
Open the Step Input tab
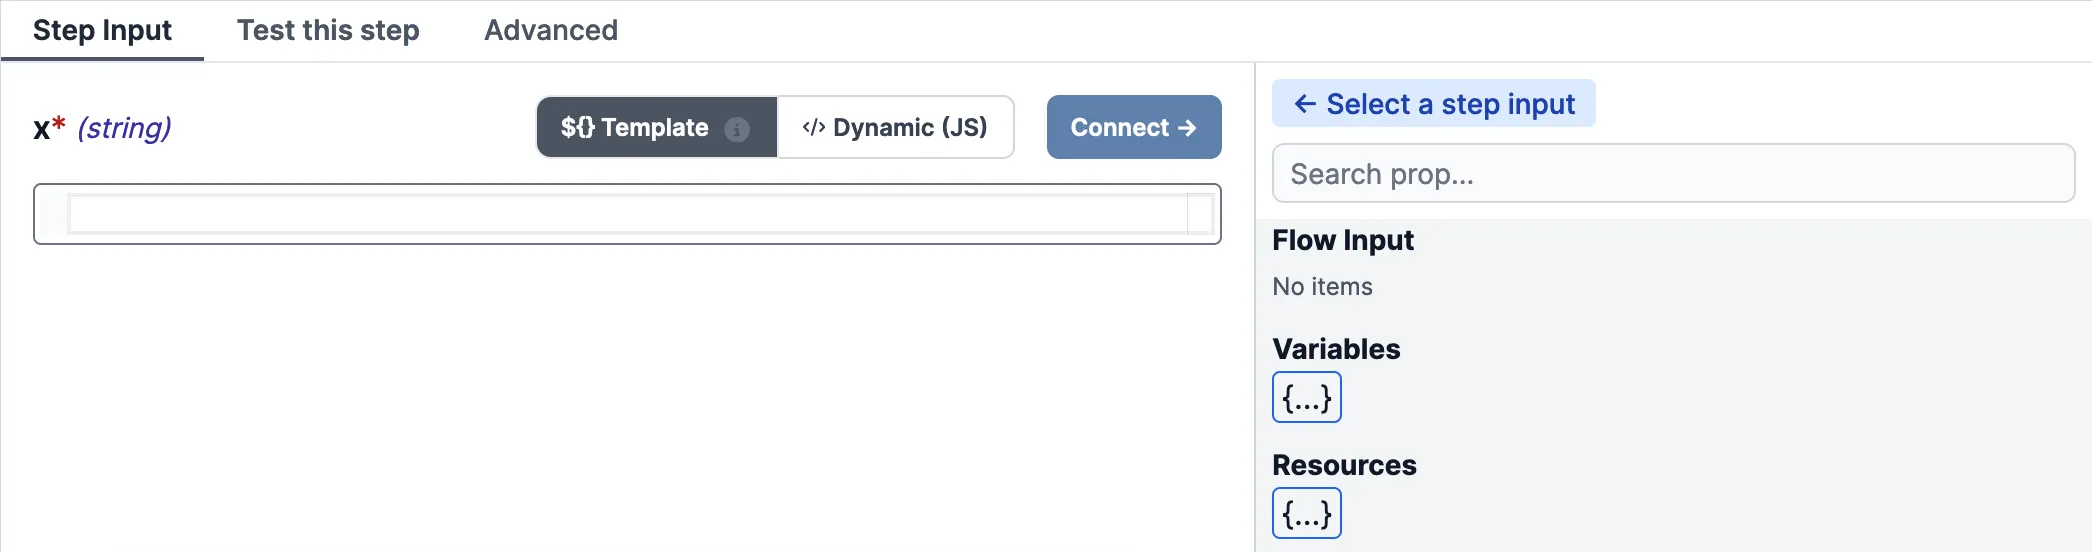(102, 31)
